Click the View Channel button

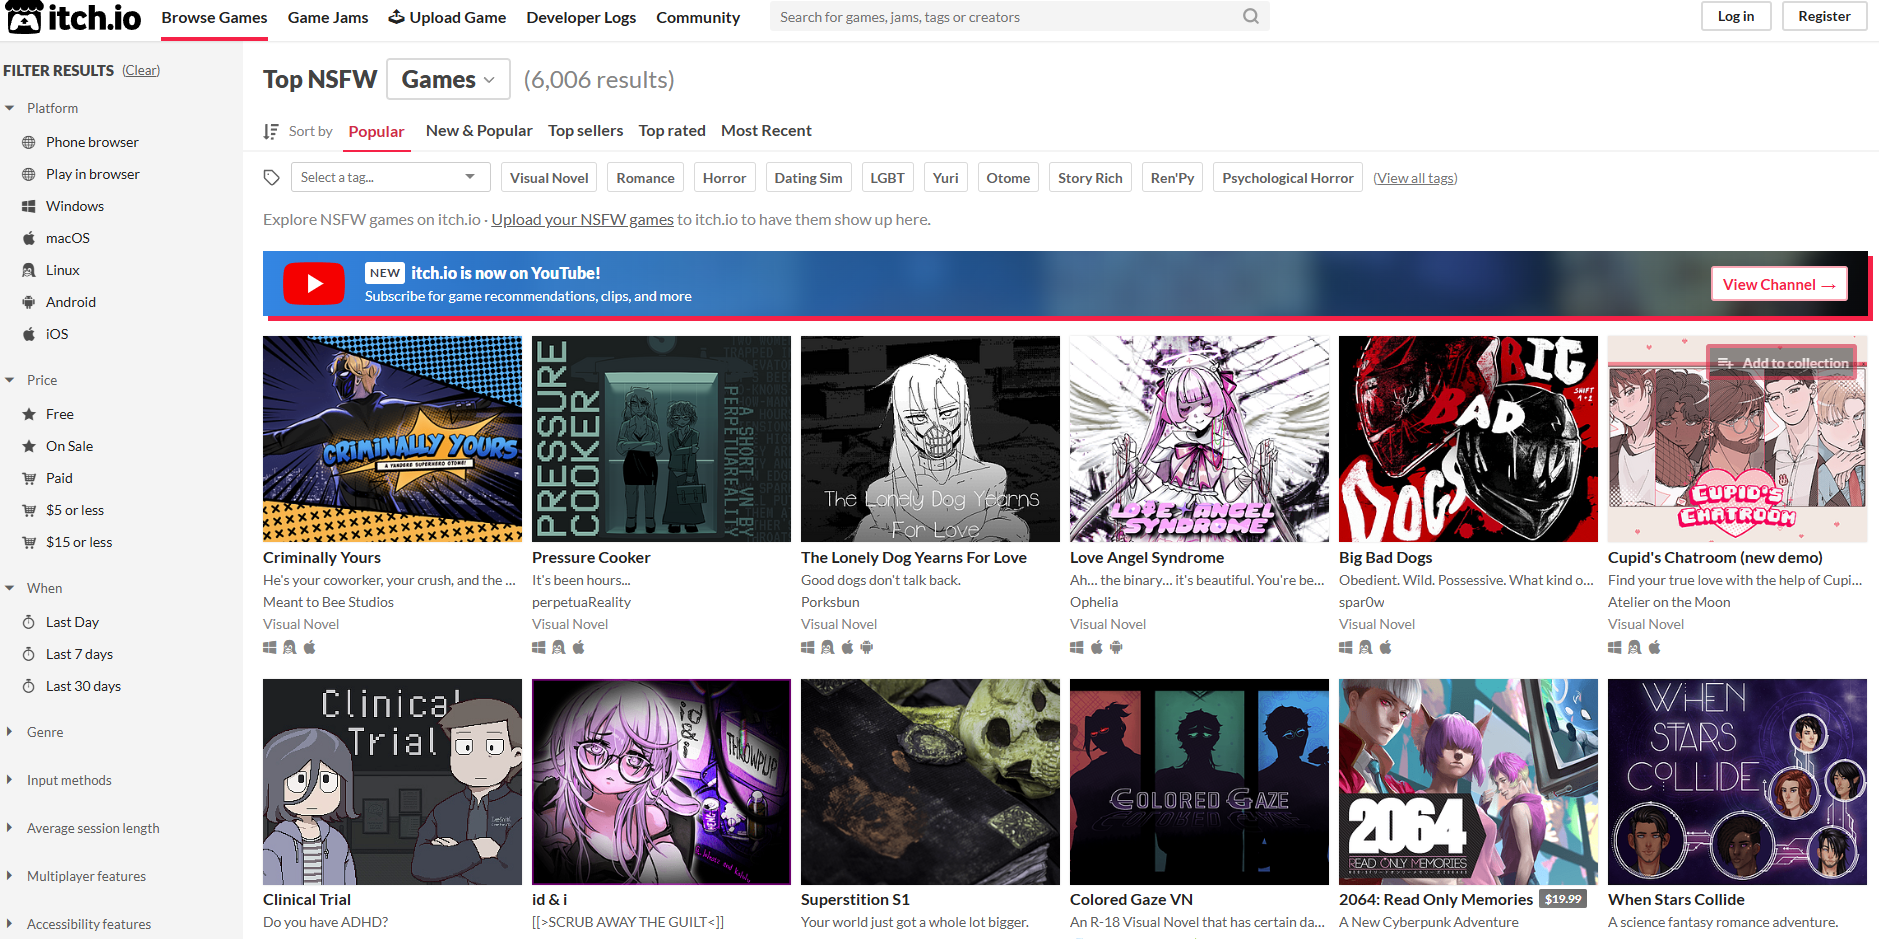click(x=1779, y=284)
